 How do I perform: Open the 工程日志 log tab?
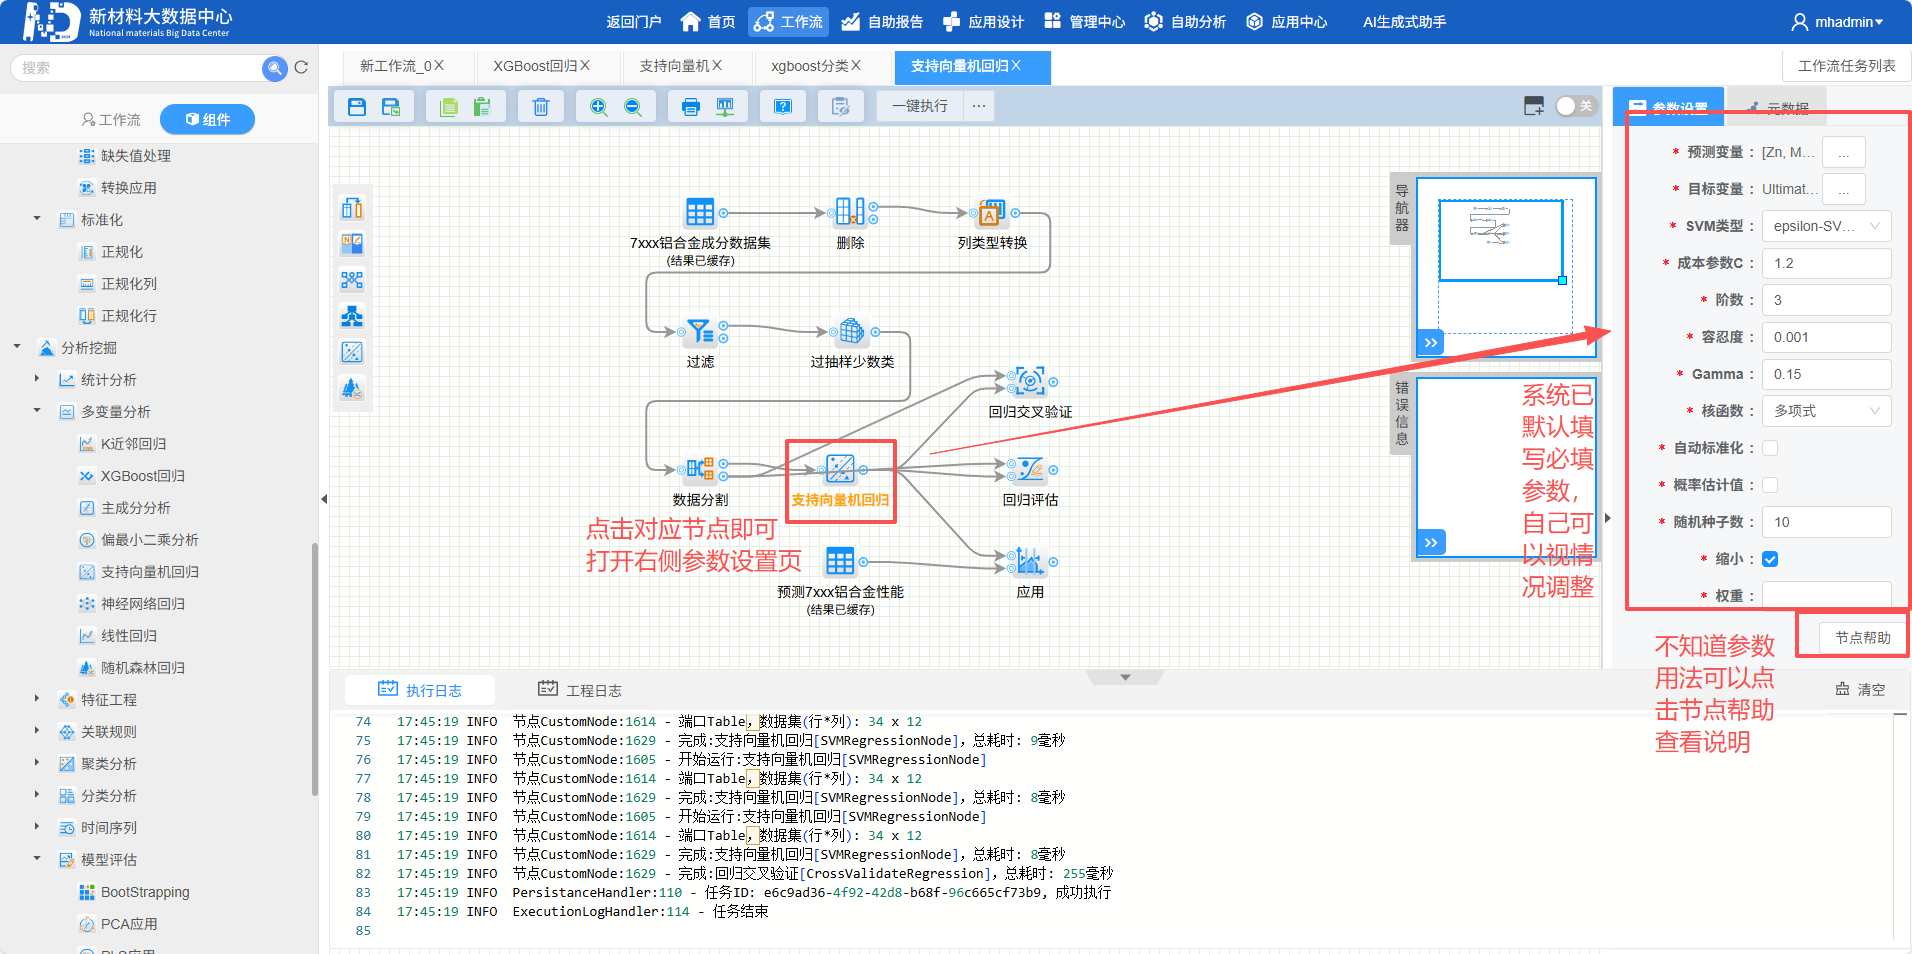coord(580,690)
